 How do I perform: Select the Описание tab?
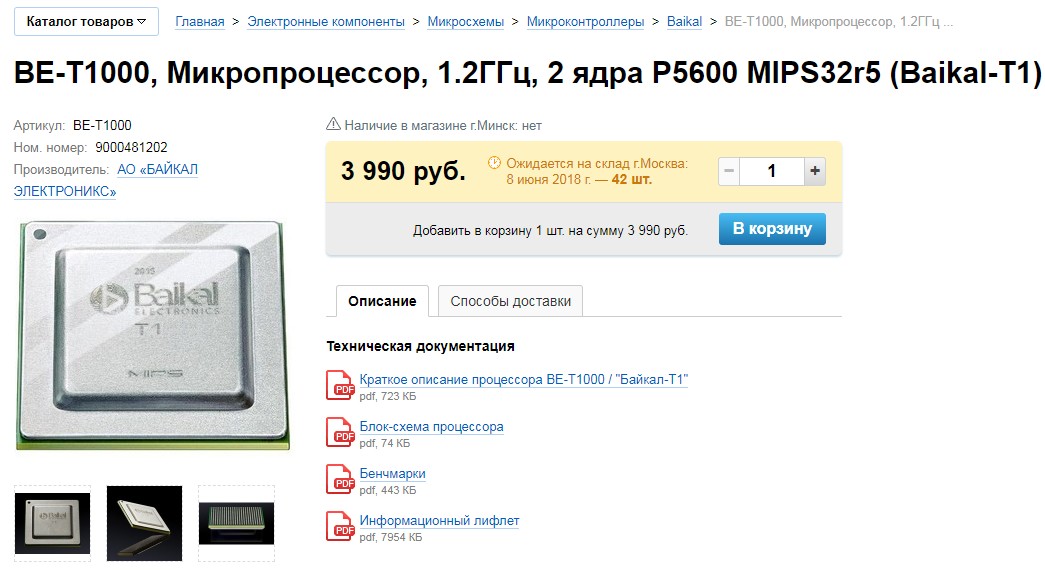382,301
